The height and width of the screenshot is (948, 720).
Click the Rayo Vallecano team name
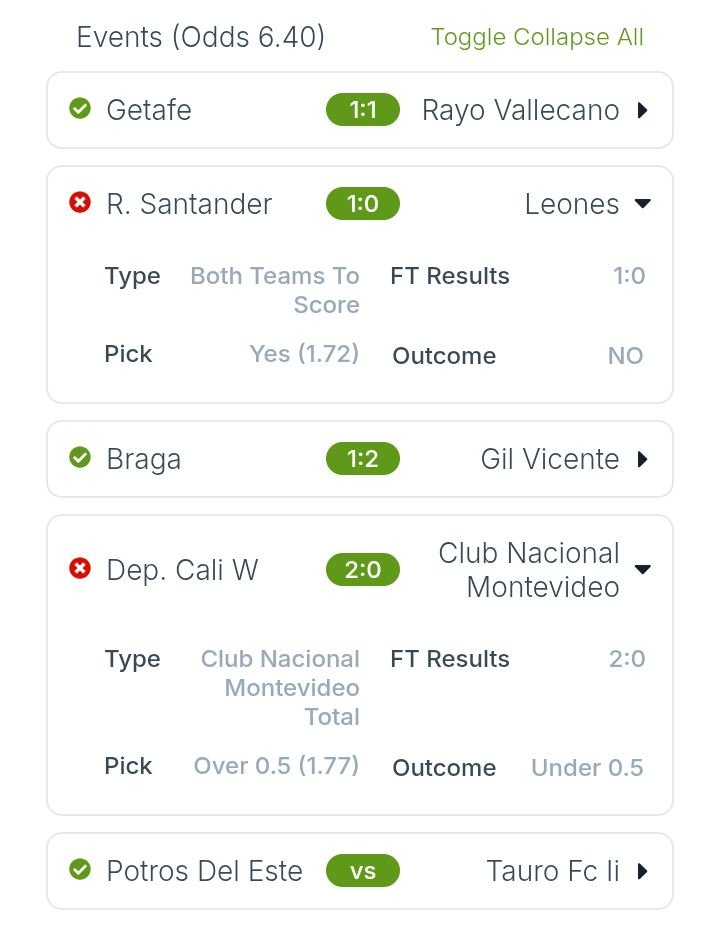pos(521,111)
